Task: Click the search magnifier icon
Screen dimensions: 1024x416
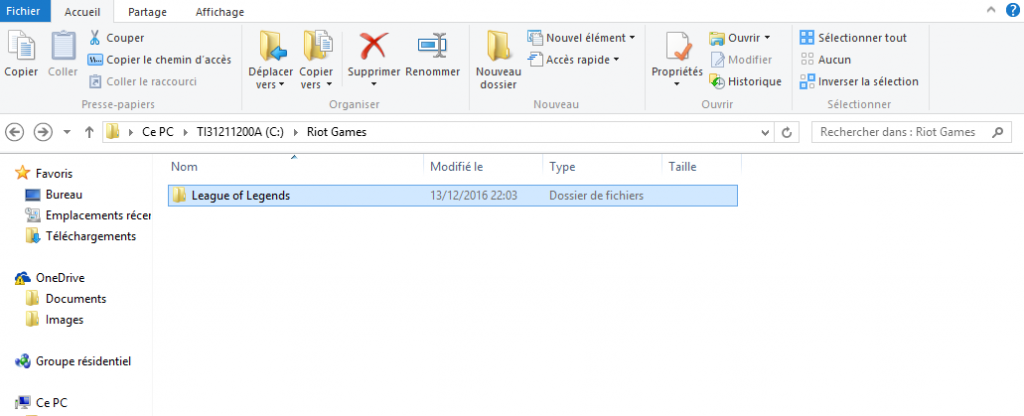Action: coord(997,132)
